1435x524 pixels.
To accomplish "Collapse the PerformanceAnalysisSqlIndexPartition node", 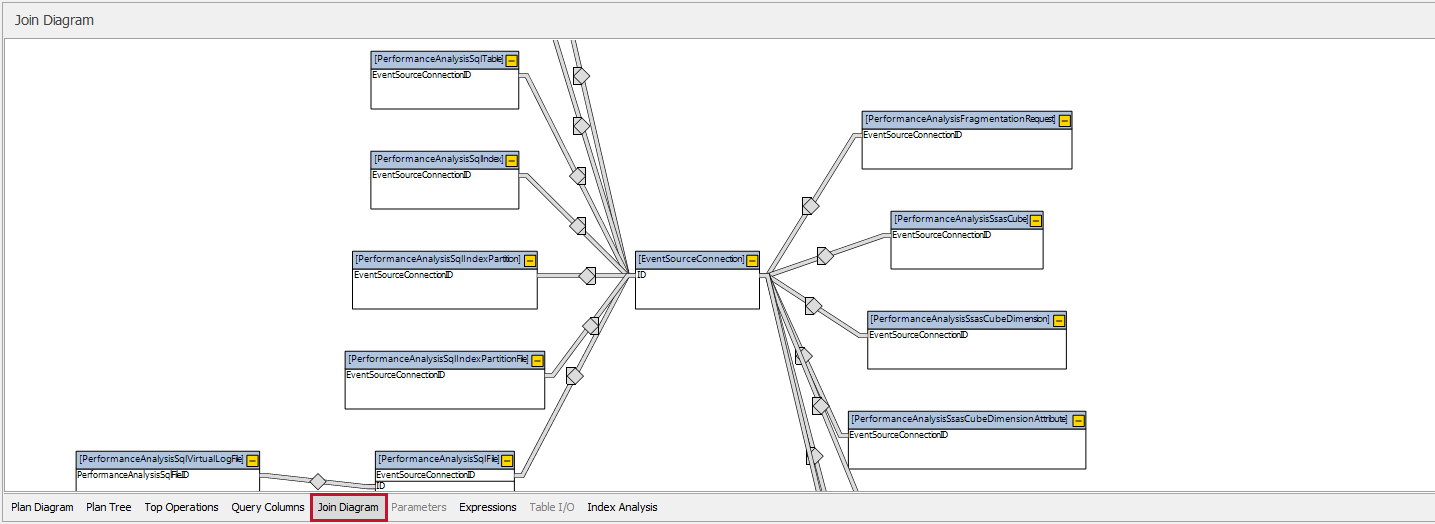I will point(530,260).
